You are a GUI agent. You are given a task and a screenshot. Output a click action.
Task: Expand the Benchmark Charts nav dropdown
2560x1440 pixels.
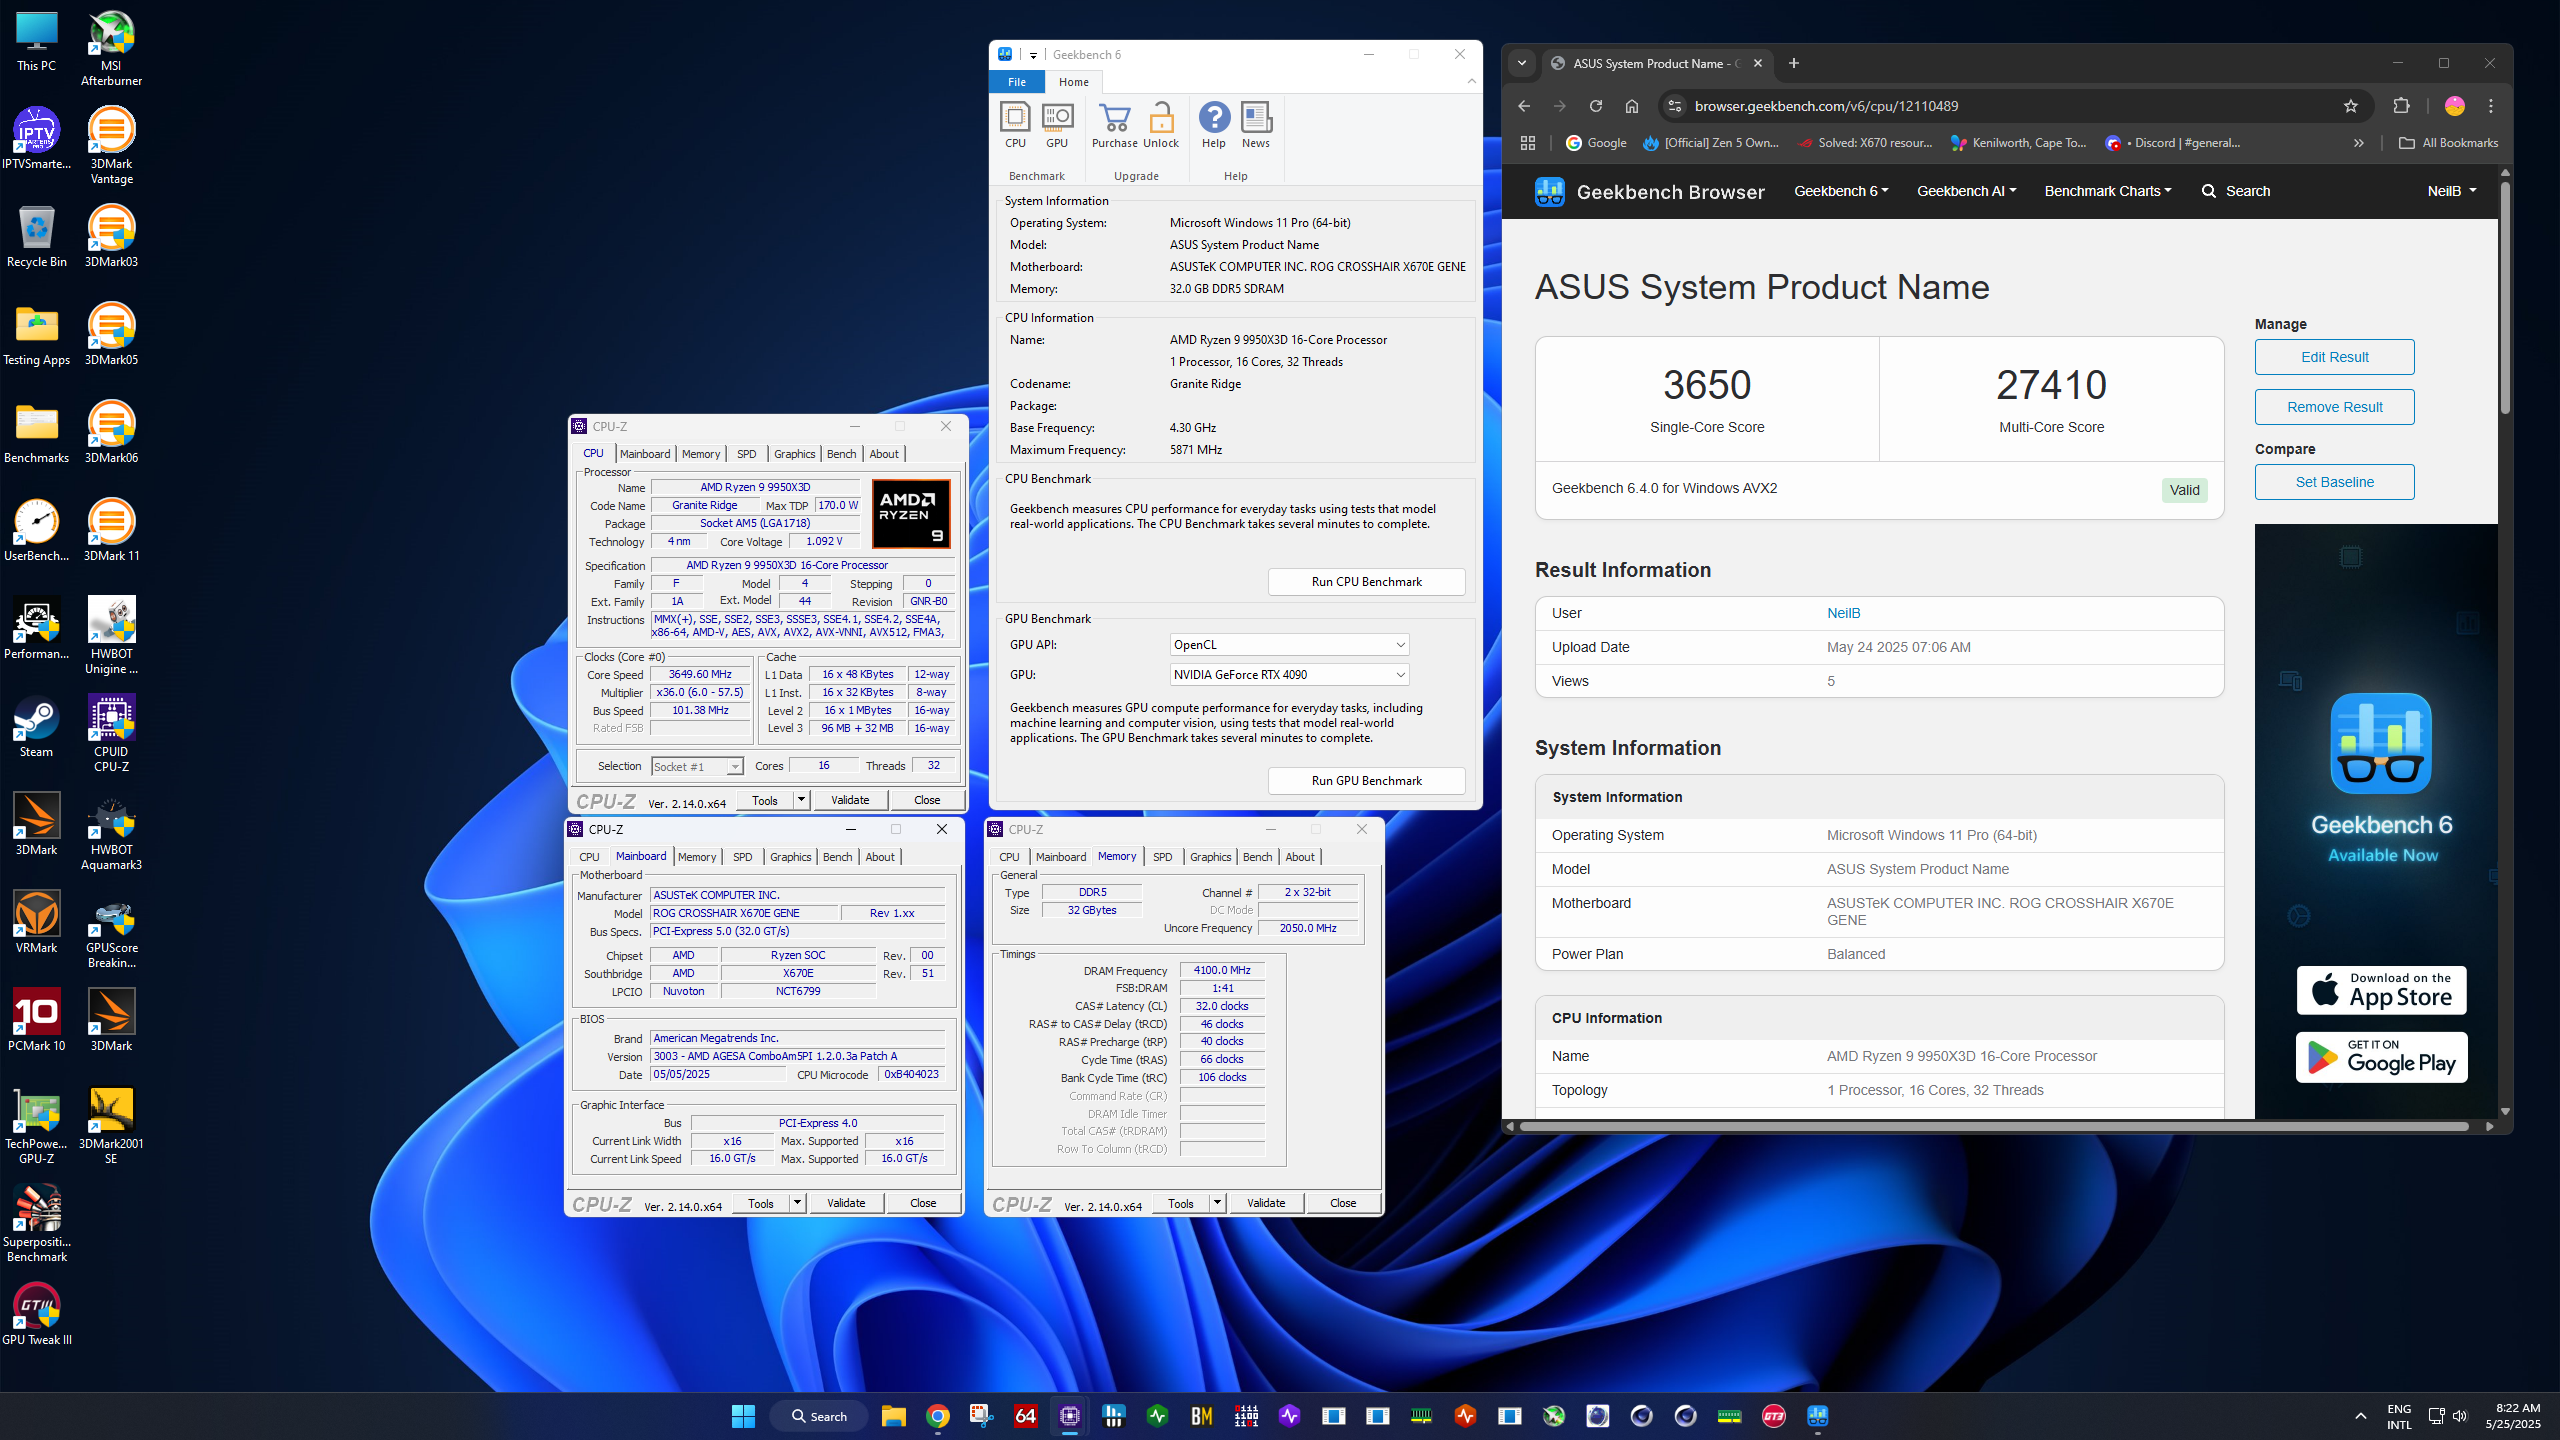[x=2108, y=191]
